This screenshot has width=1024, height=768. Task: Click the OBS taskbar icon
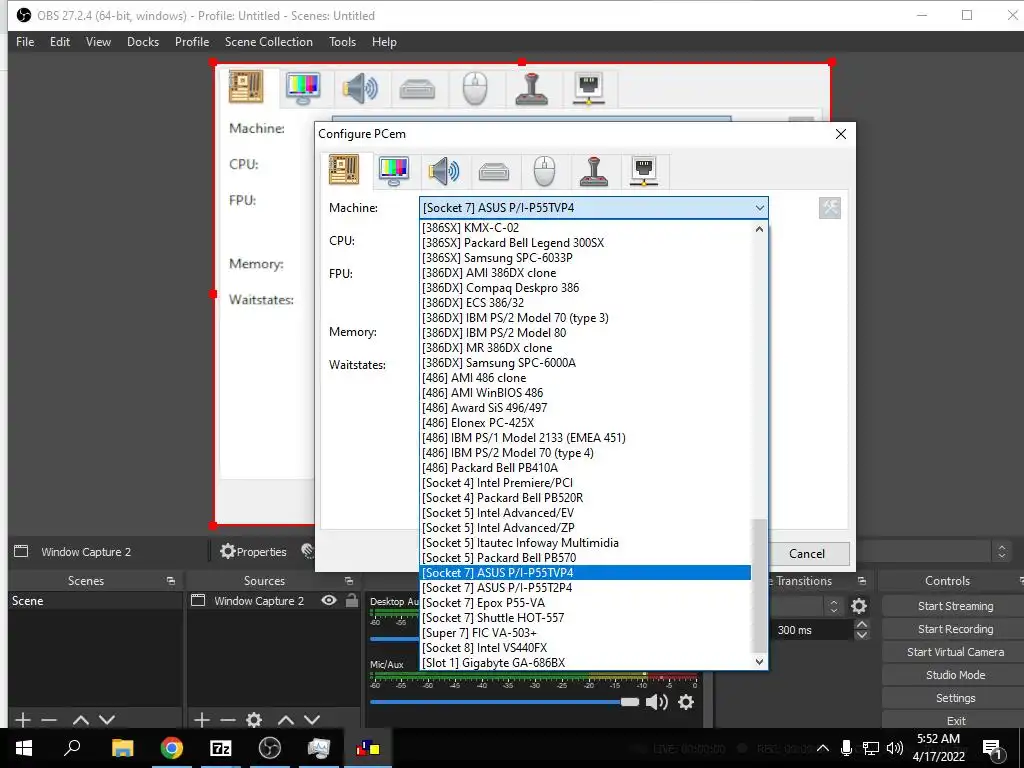(x=269, y=748)
